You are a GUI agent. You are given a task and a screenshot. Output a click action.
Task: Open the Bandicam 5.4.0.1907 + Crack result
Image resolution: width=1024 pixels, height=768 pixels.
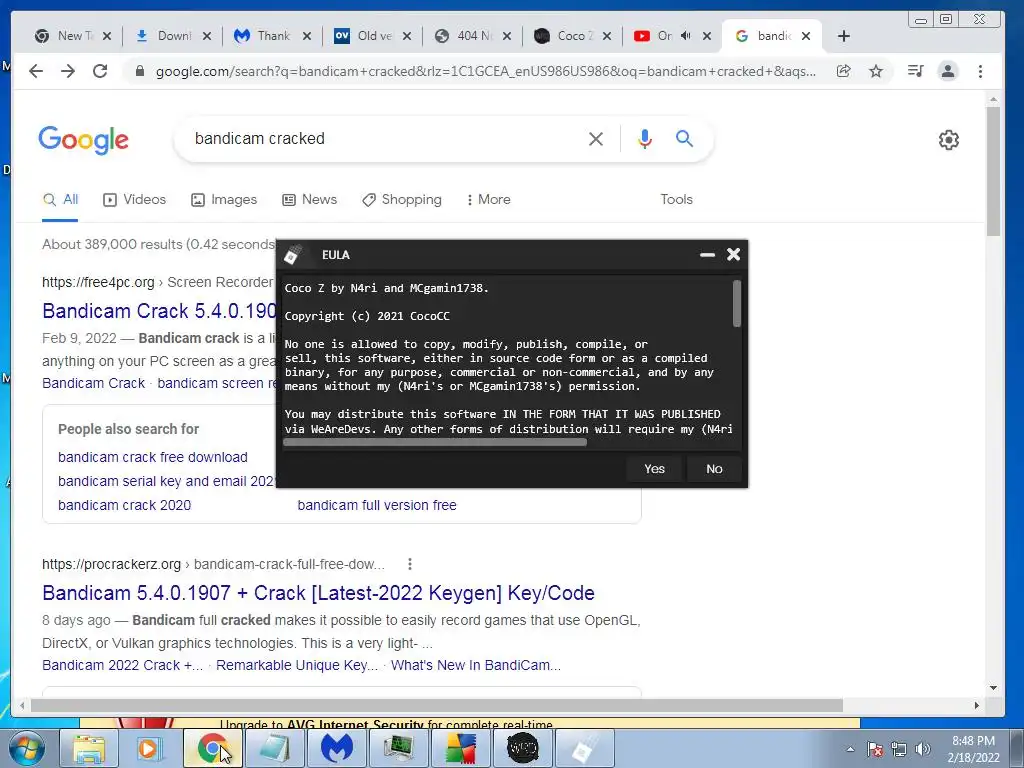(x=318, y=593)
